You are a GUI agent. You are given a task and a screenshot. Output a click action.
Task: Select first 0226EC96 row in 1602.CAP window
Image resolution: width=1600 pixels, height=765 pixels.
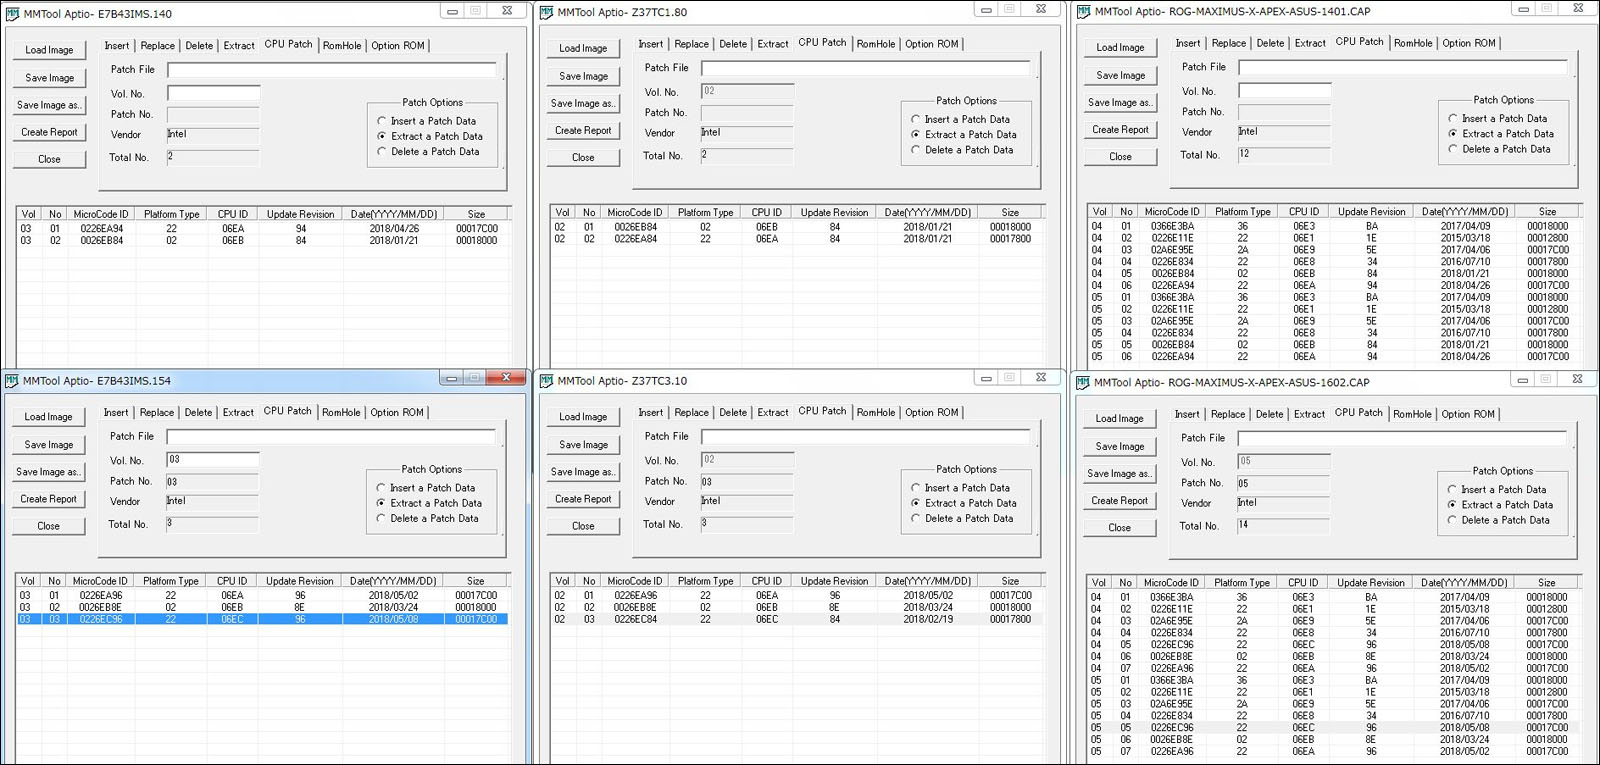coord(1333,645)
